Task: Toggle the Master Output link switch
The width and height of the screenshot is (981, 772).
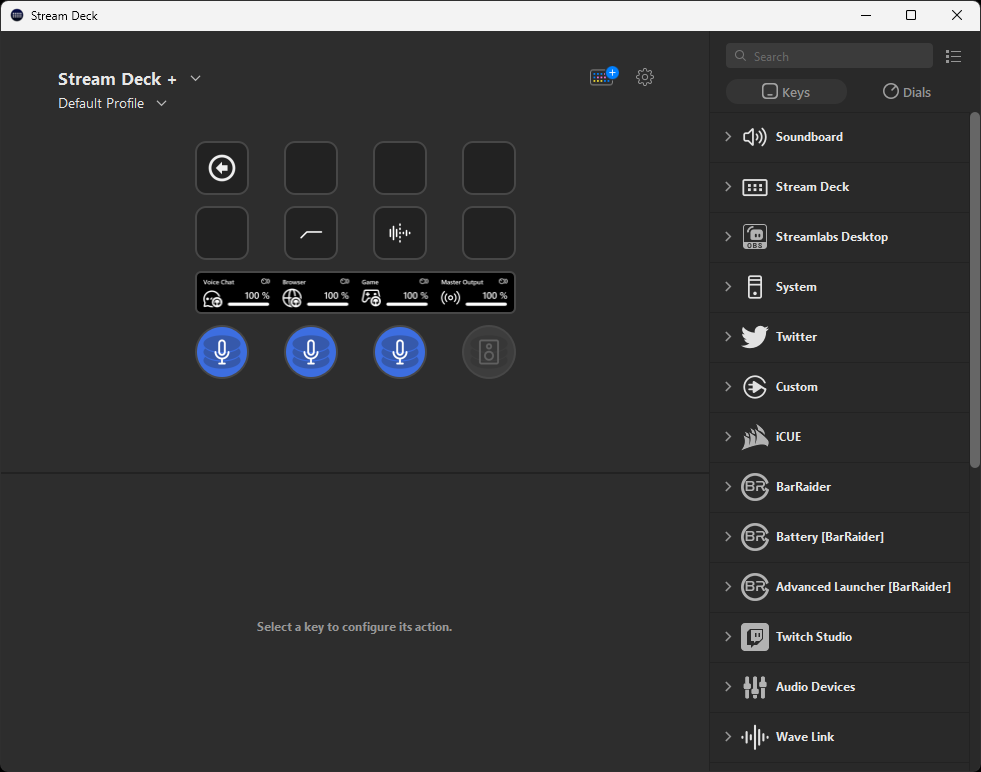Action: 503,282
